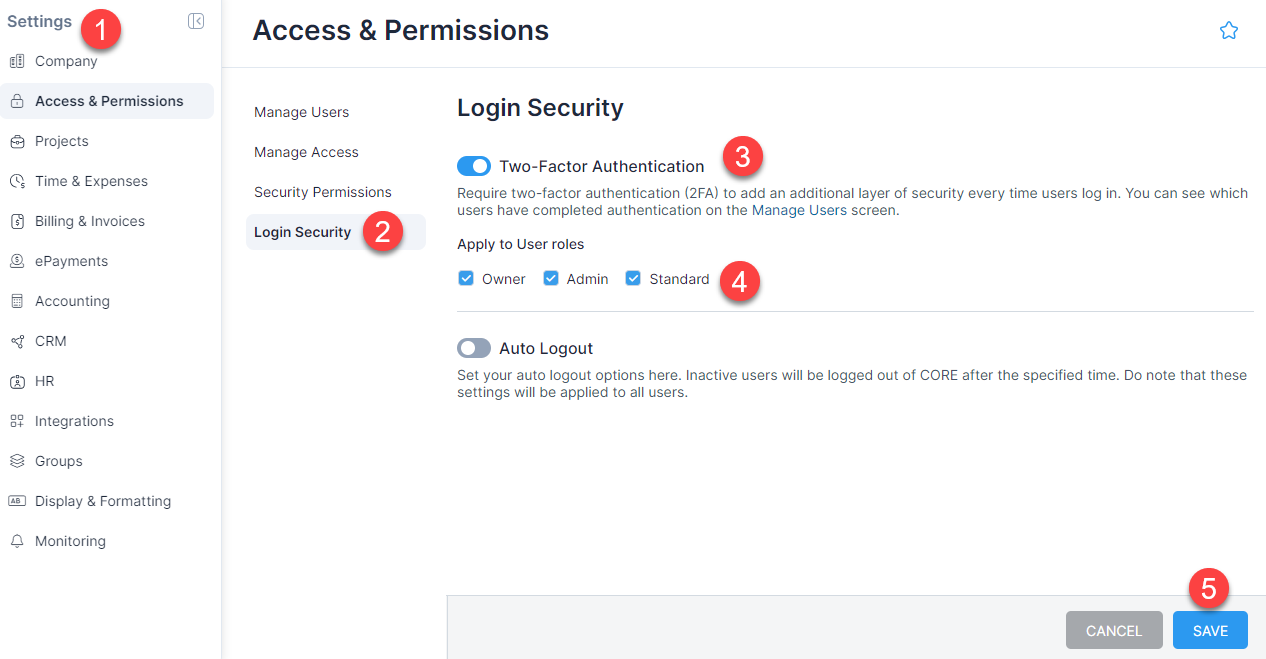
Task: Uncheck the Standard role checkbox
Action: [x=632, y=278]
